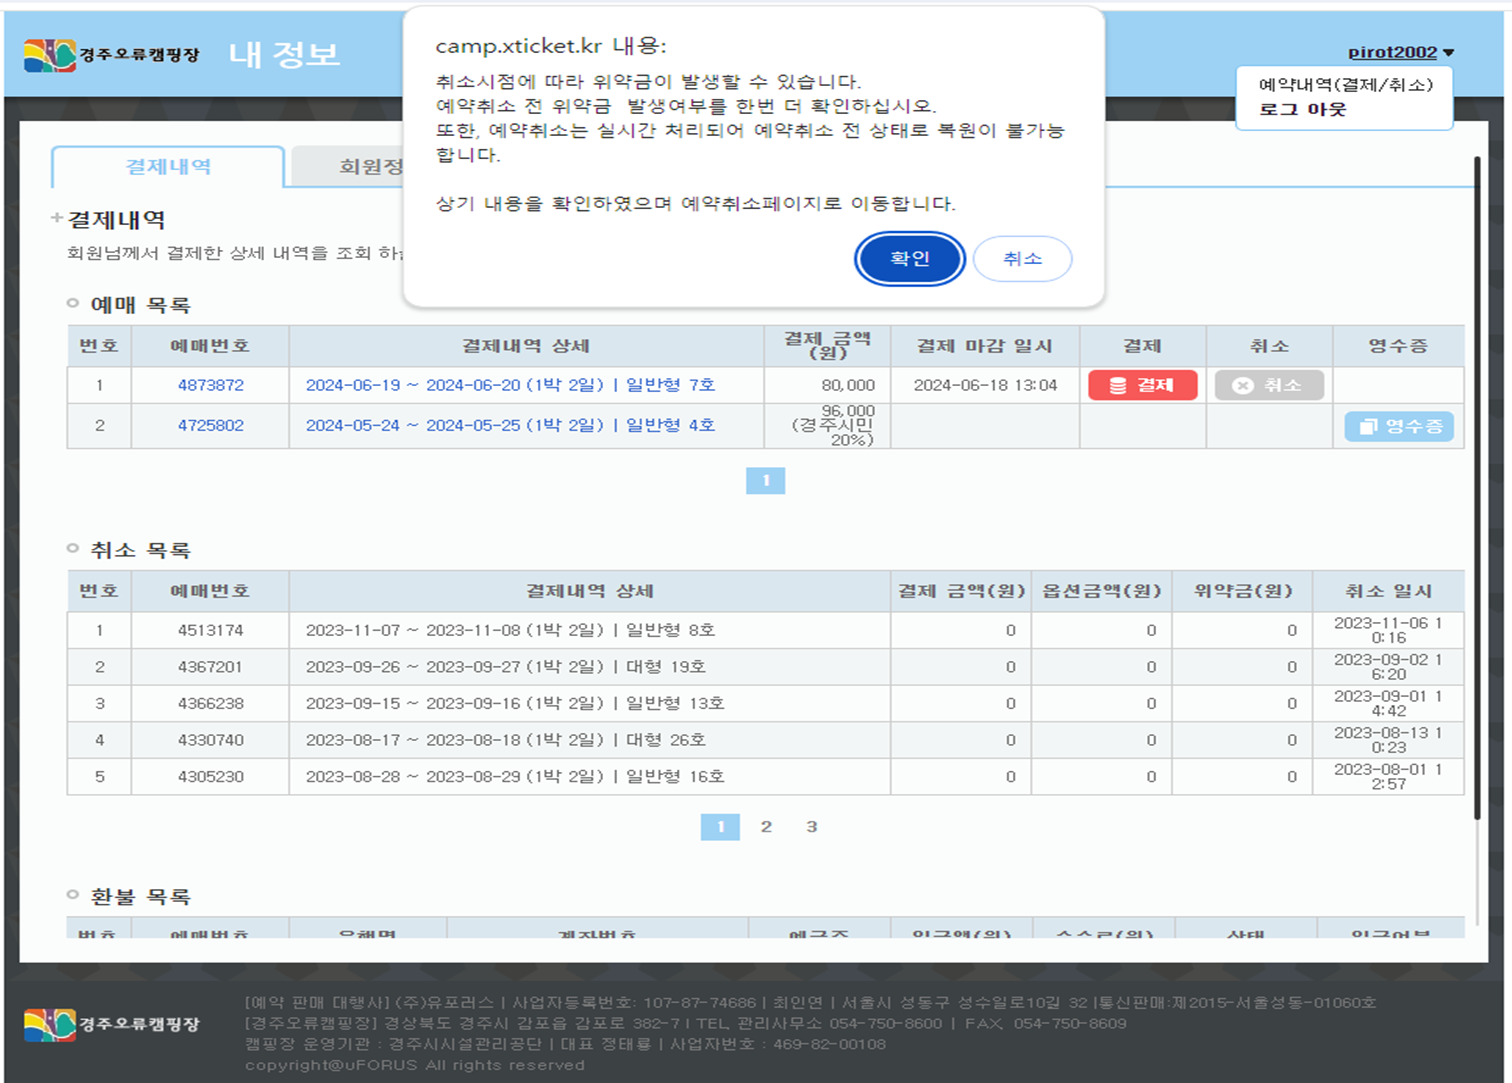Viewport: 1512px width, 1083px height.
Task: Open the 영수증 receipt for booking 4725802
Action: (1398, 426)
